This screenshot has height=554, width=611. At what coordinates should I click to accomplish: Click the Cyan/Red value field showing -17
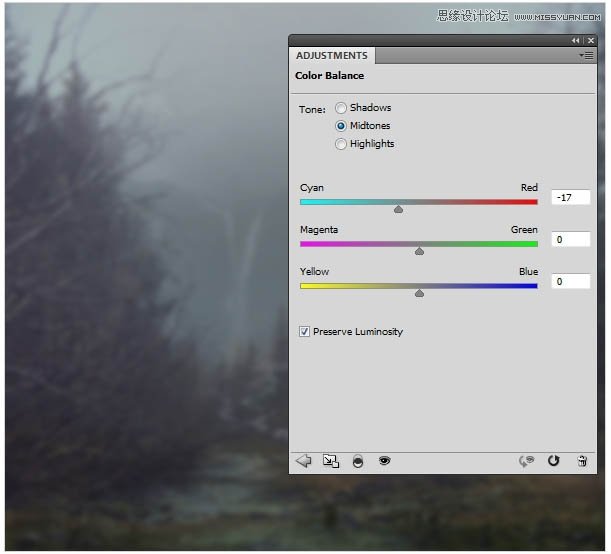pos(570,198)
